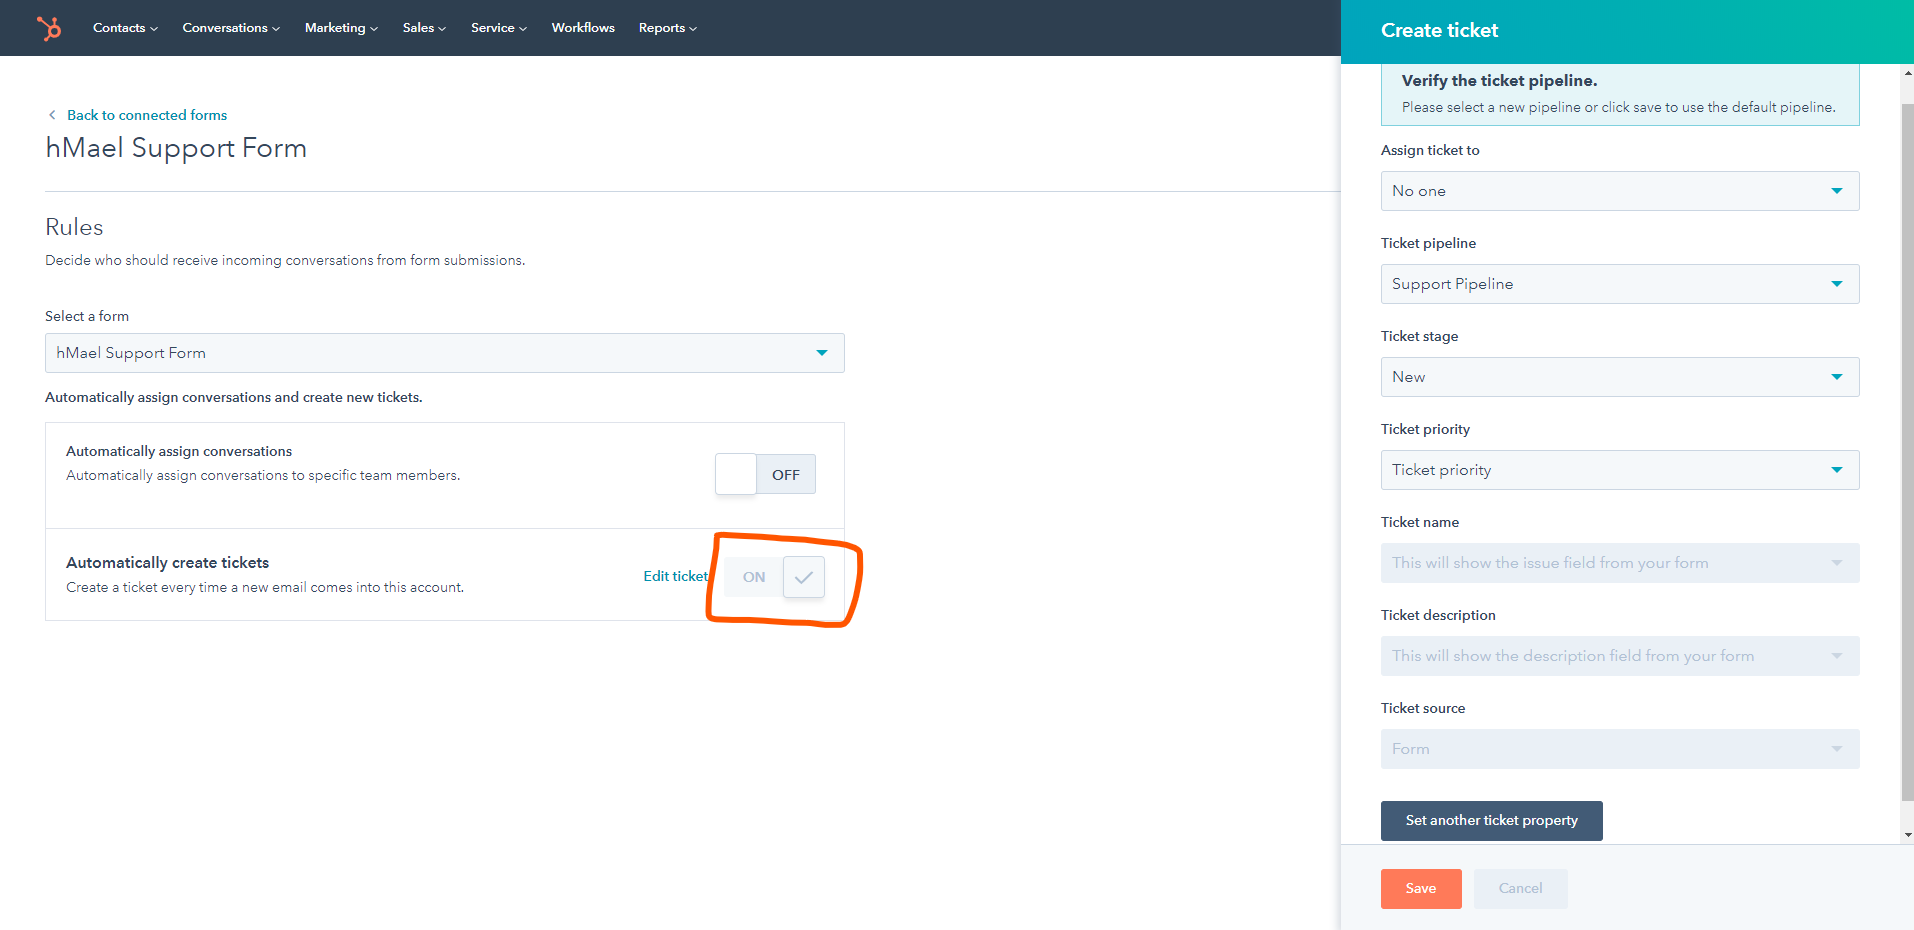Click Workflows in the navigation bar
This screenshot has height=930, width=1914.
[x=582, y=28]
